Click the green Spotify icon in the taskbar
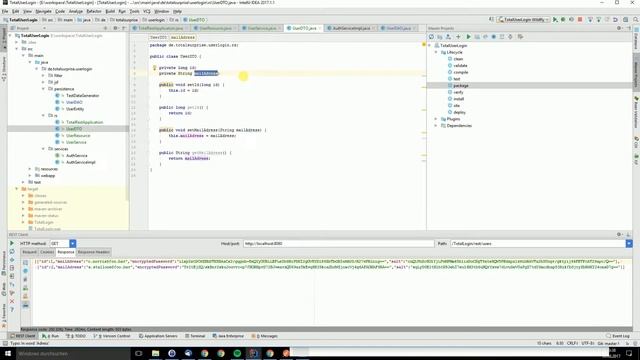The image size is (640, 360). pos(237,353)
